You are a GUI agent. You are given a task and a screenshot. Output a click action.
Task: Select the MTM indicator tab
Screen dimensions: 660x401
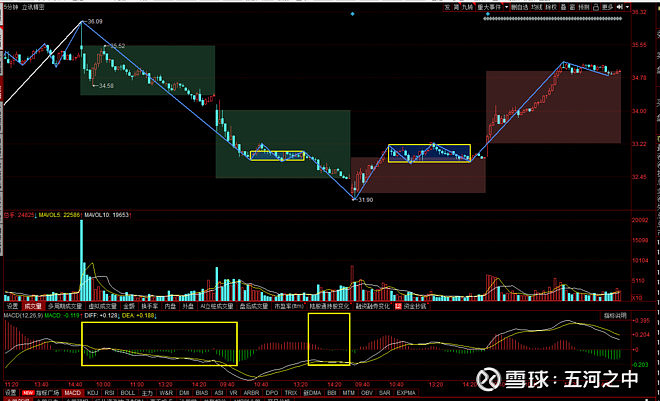click(x=348, y=393)
